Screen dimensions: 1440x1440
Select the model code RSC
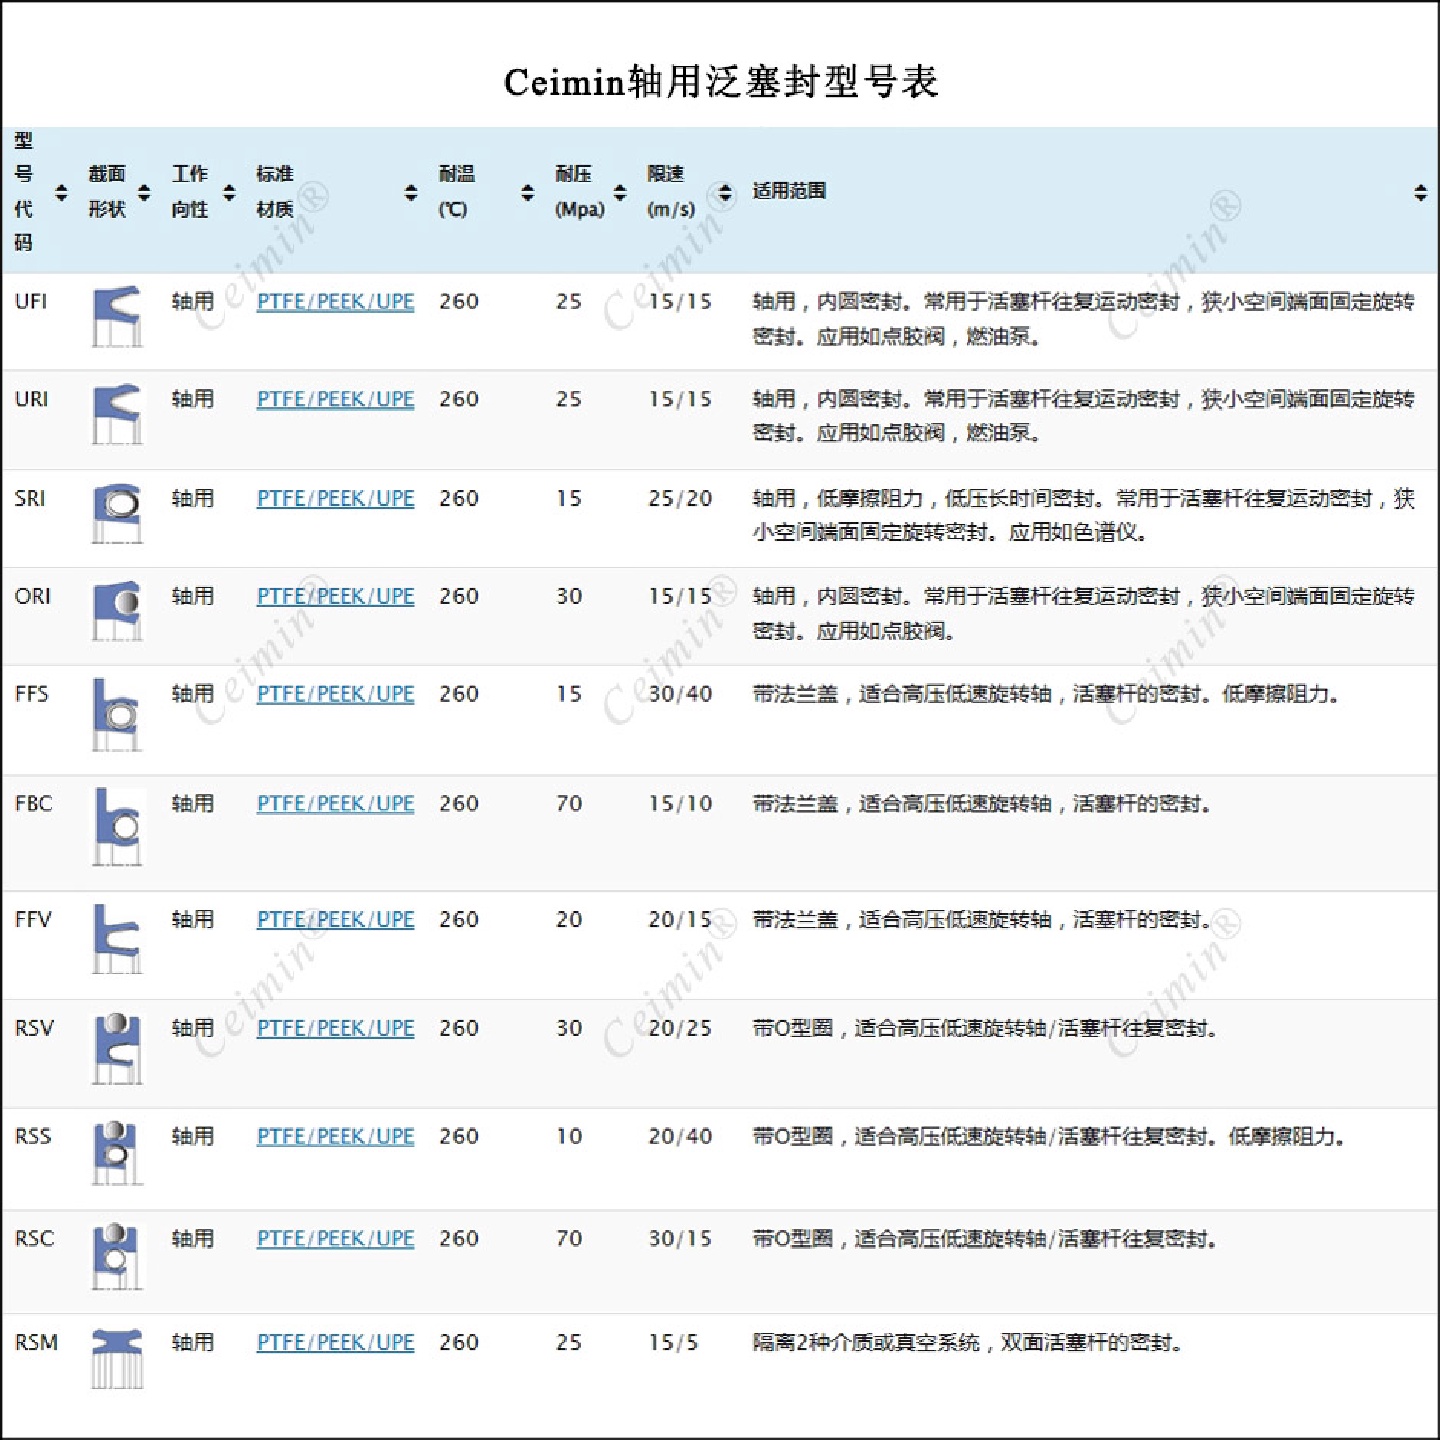(34, 1239)
